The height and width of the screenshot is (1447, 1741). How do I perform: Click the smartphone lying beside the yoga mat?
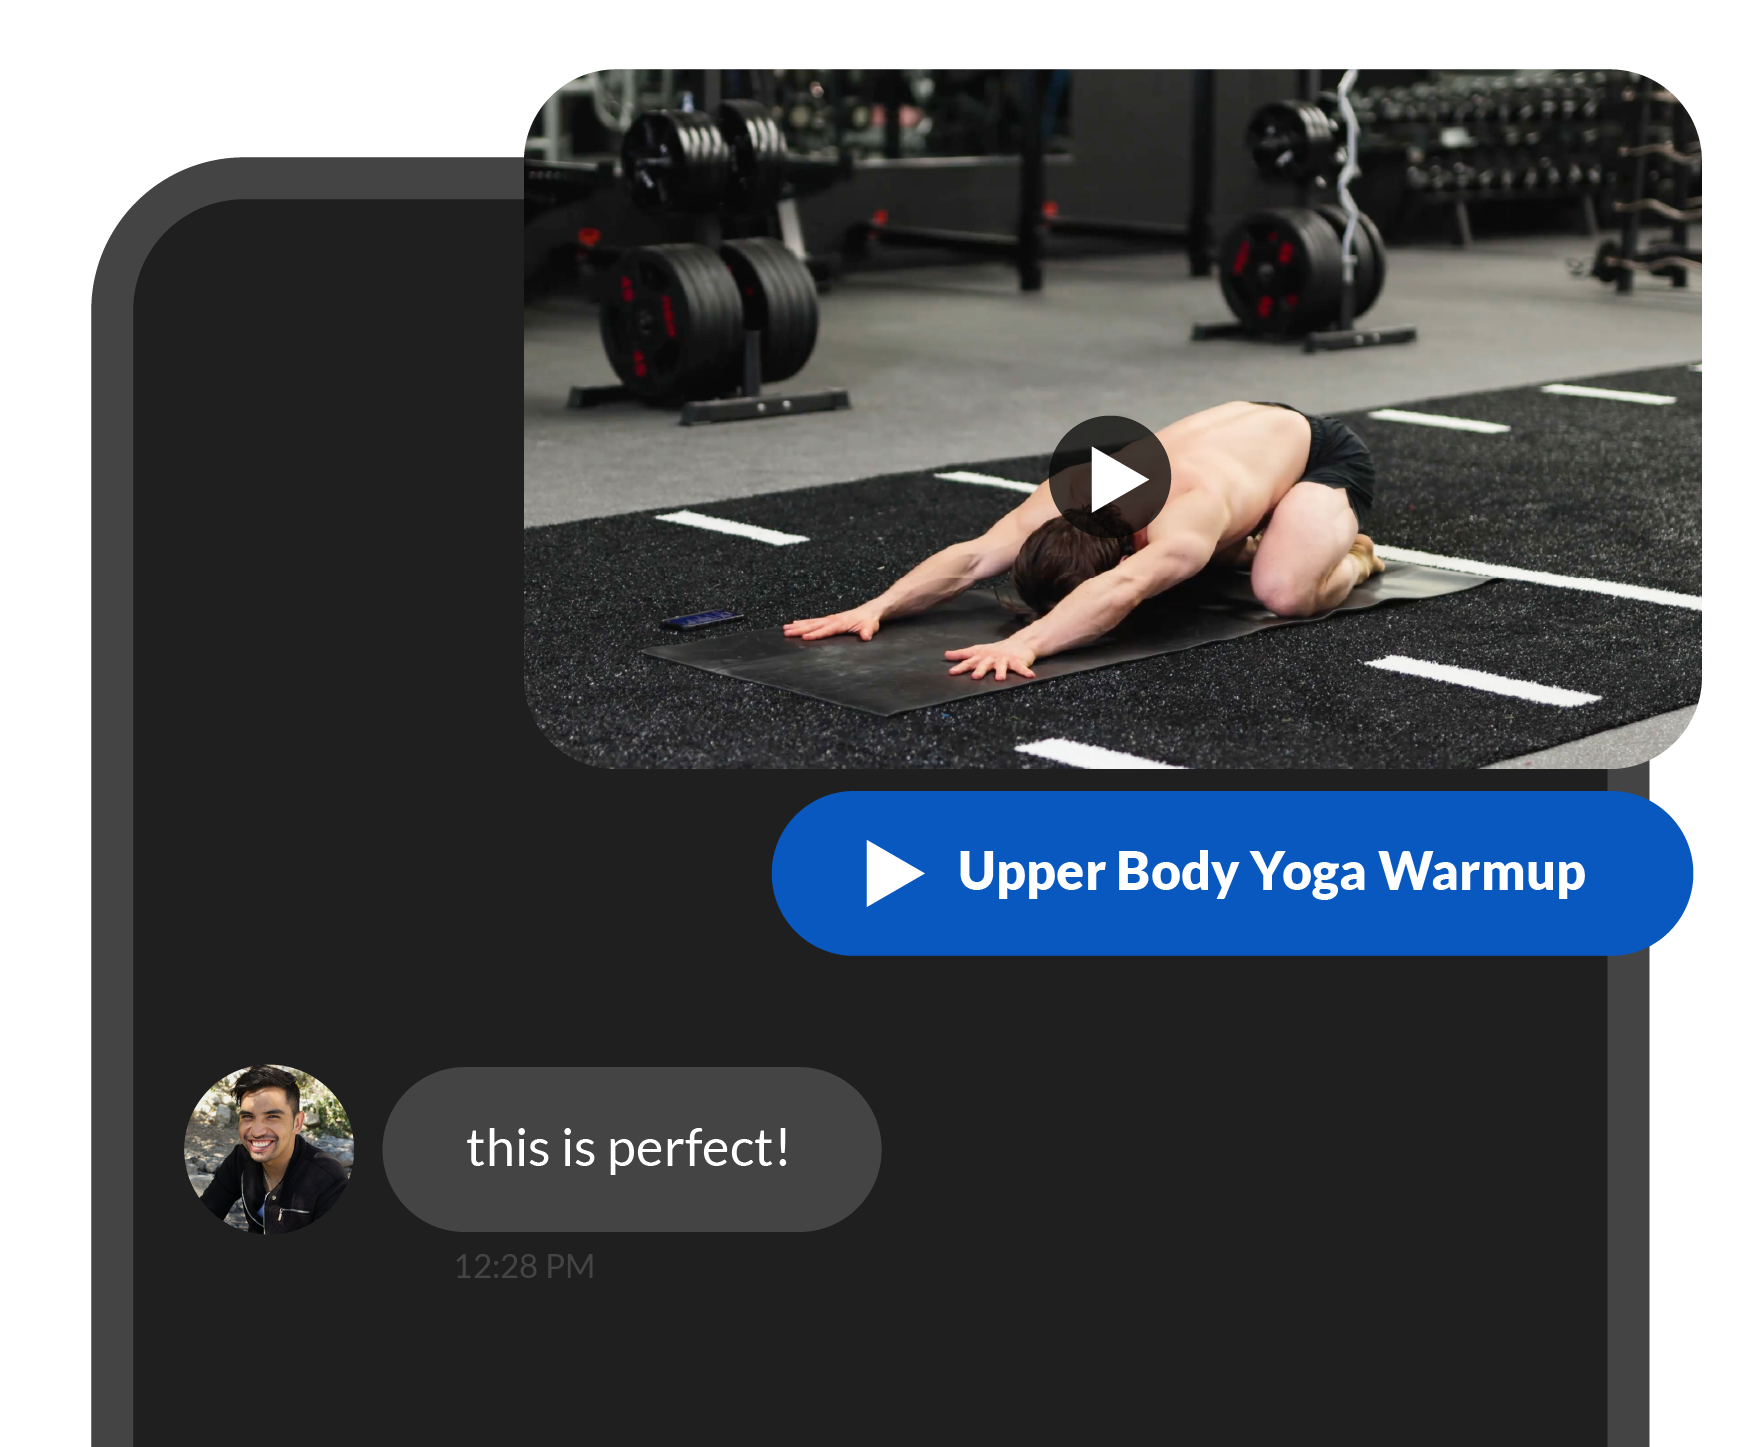click(x=702, y=620)
